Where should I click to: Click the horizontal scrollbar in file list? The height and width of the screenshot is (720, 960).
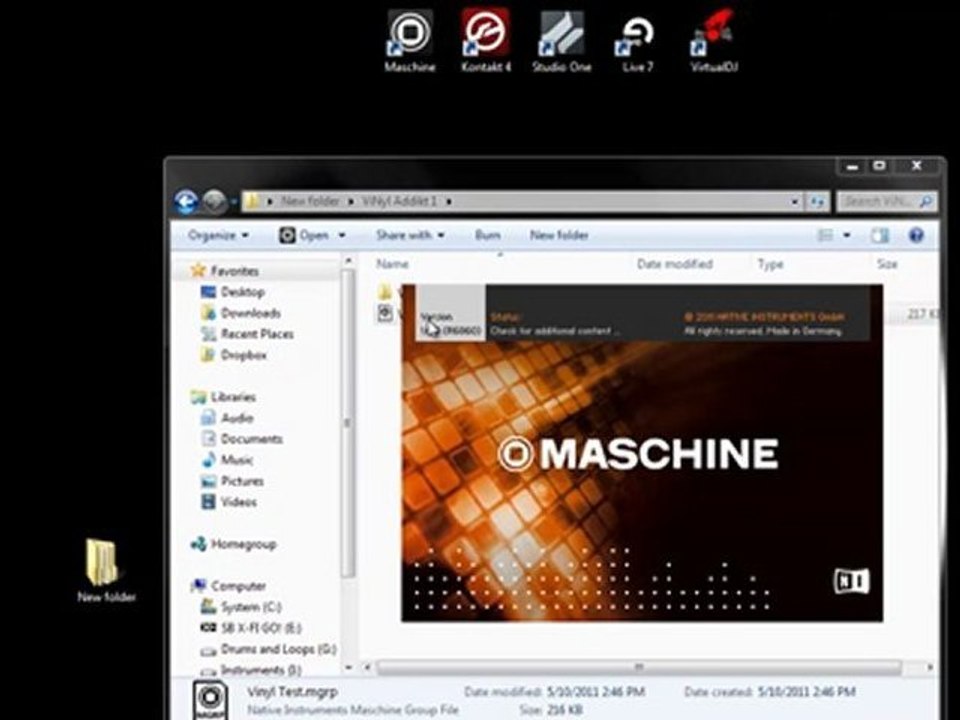[x=640, y=667]
